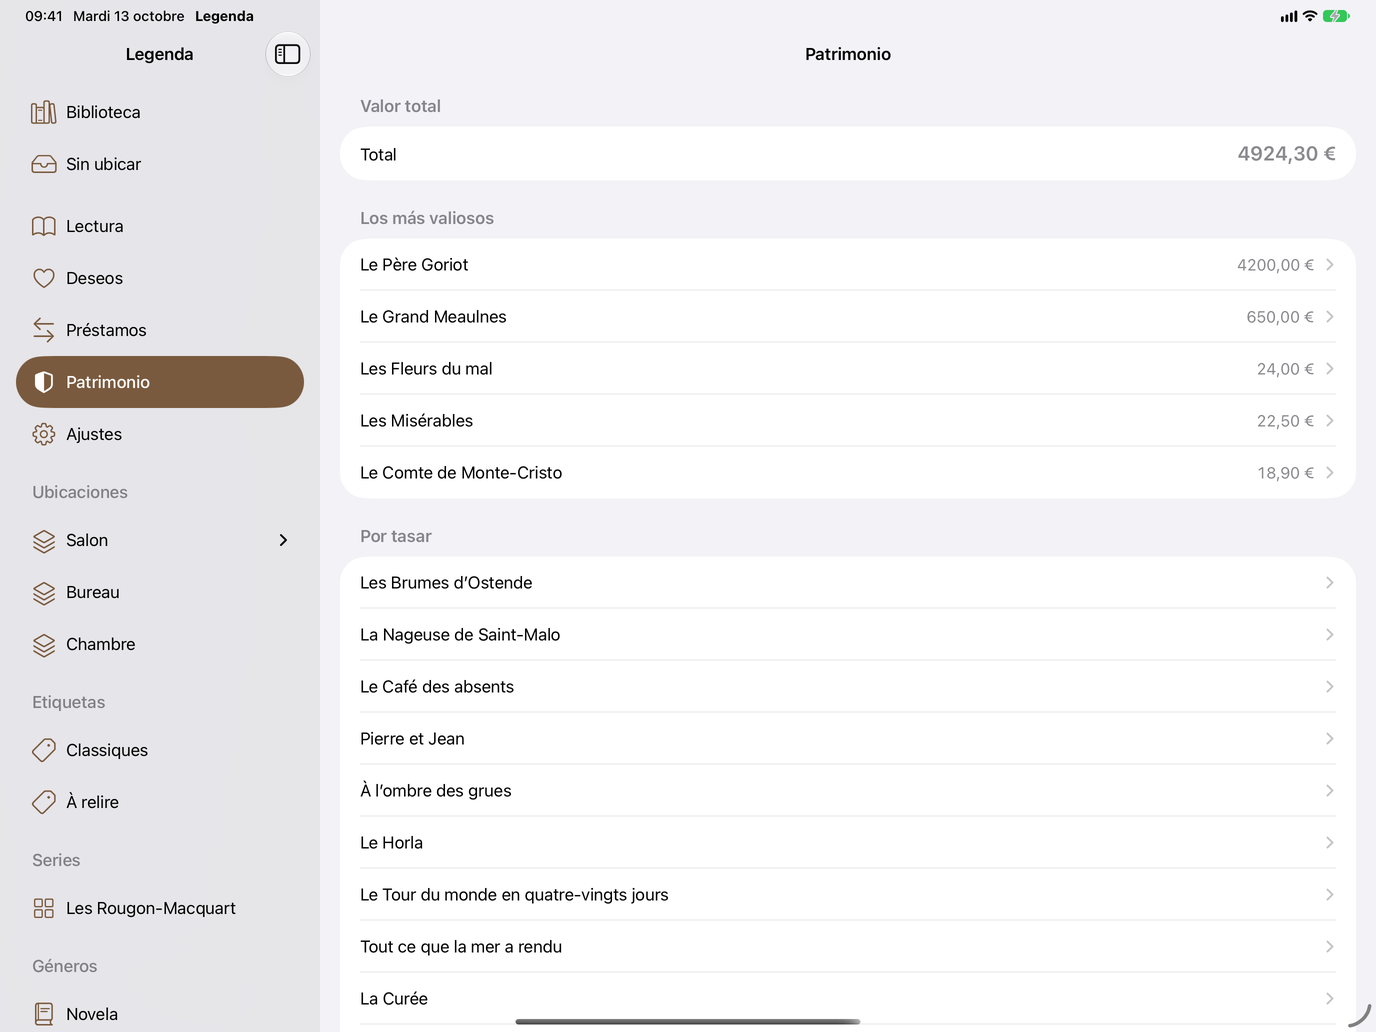The image size is (1376, 1032).
Task: Open Préstamos in sidebar
Action: (x=160, y=330)
